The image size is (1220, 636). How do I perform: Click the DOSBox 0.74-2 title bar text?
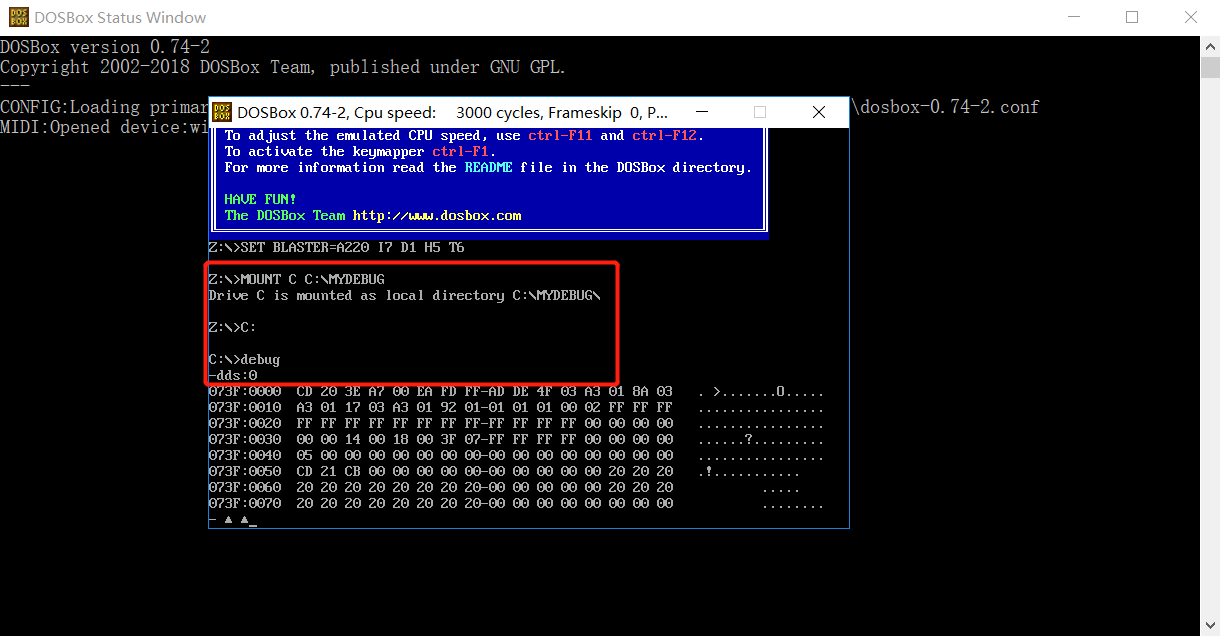pyautogui.click(x=453, y=112)
